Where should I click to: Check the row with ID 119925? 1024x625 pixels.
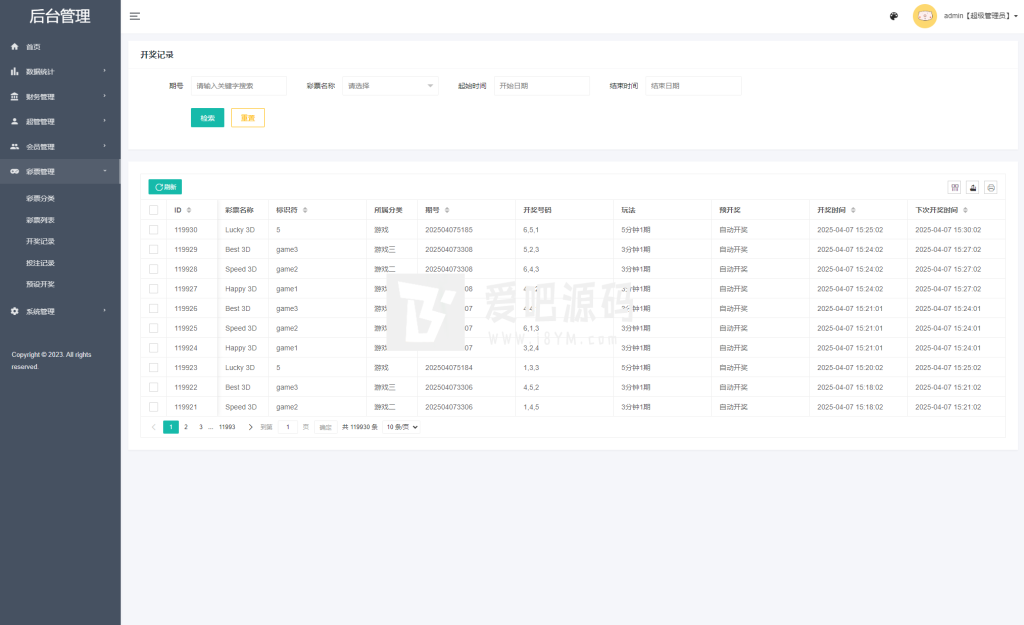click(153, 328)
